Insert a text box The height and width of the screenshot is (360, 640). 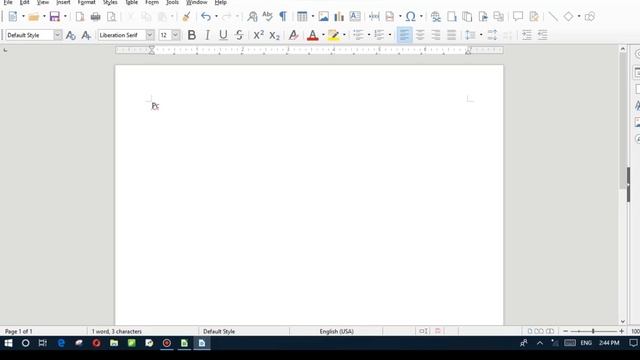[x=355, y=16]
